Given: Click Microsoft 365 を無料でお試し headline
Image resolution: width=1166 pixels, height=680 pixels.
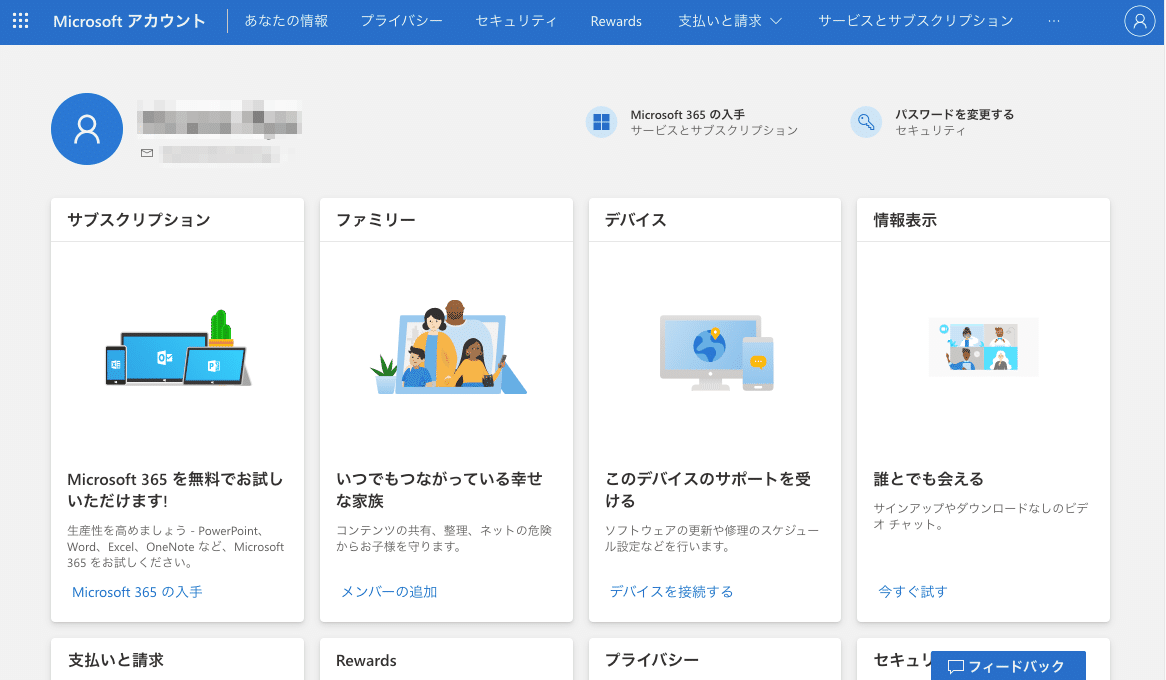Looking at the screenshot, I should (x=175, y=490).
